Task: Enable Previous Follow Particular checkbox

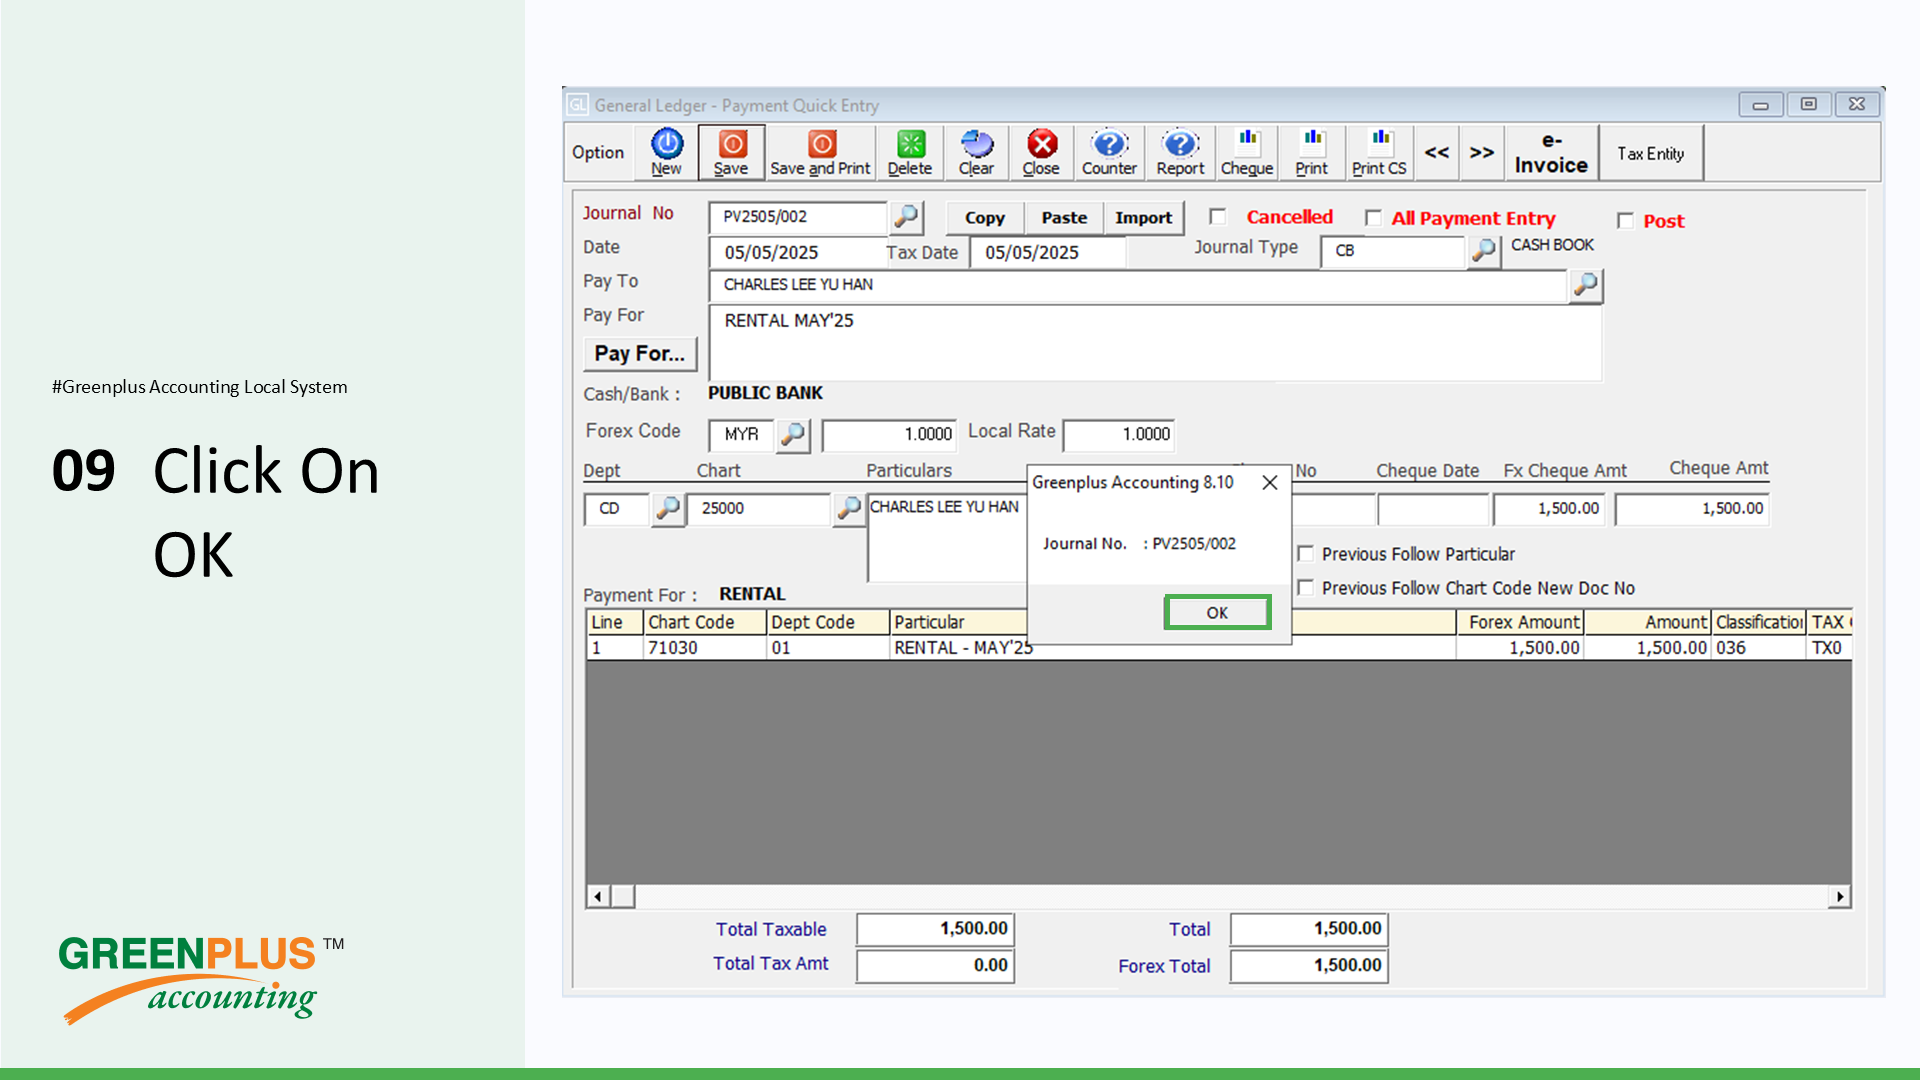Action: click(x=1306, y=554)
